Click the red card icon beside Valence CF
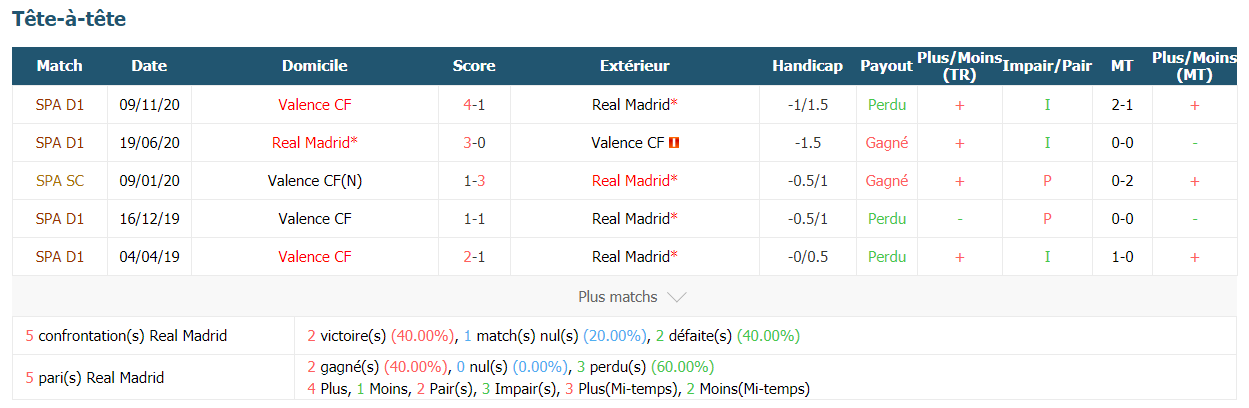1249x408 pixels. tap(675, 143)
